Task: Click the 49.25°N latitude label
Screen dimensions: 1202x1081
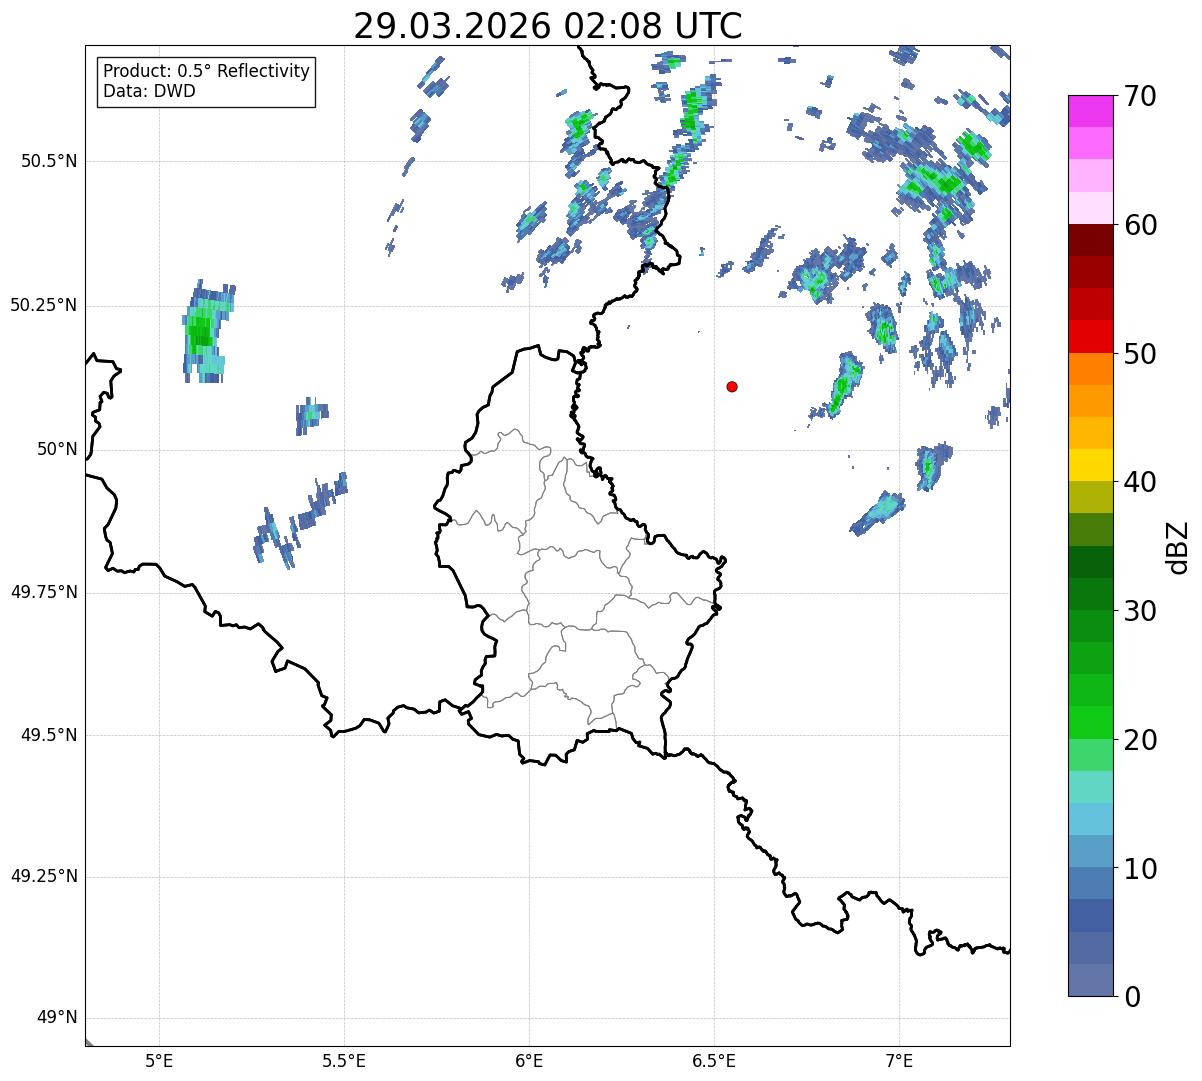Action: (x=44, y=877)
